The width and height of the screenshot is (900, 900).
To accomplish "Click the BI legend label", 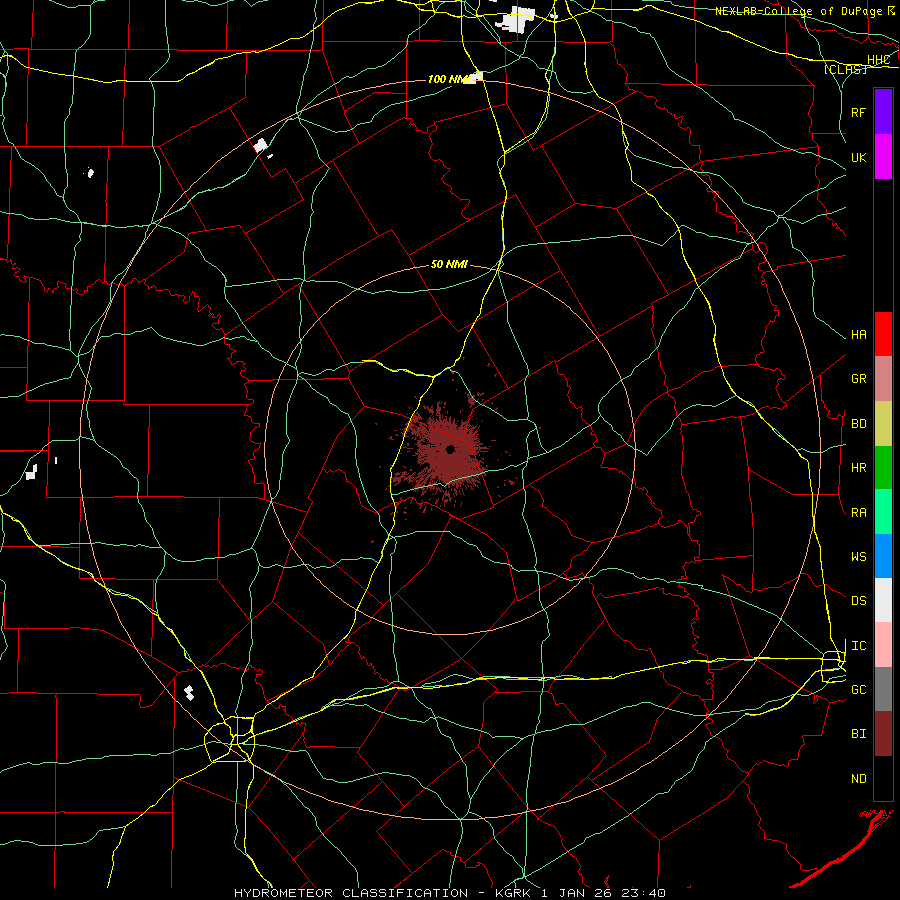I will 858,734.
